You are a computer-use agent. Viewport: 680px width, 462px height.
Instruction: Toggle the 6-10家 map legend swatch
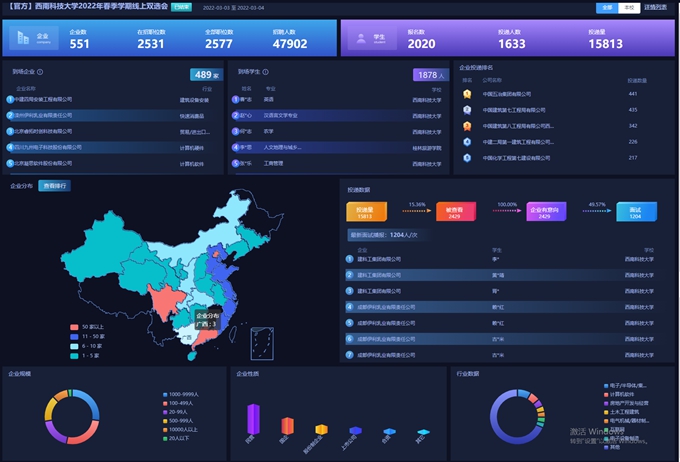click(x=74, y=346)
